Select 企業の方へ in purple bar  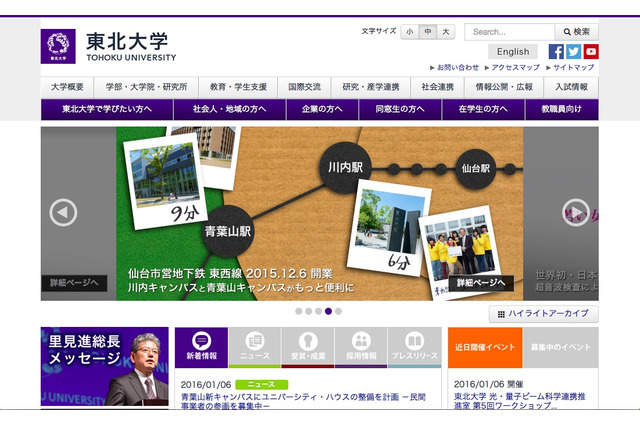point(322,109)
